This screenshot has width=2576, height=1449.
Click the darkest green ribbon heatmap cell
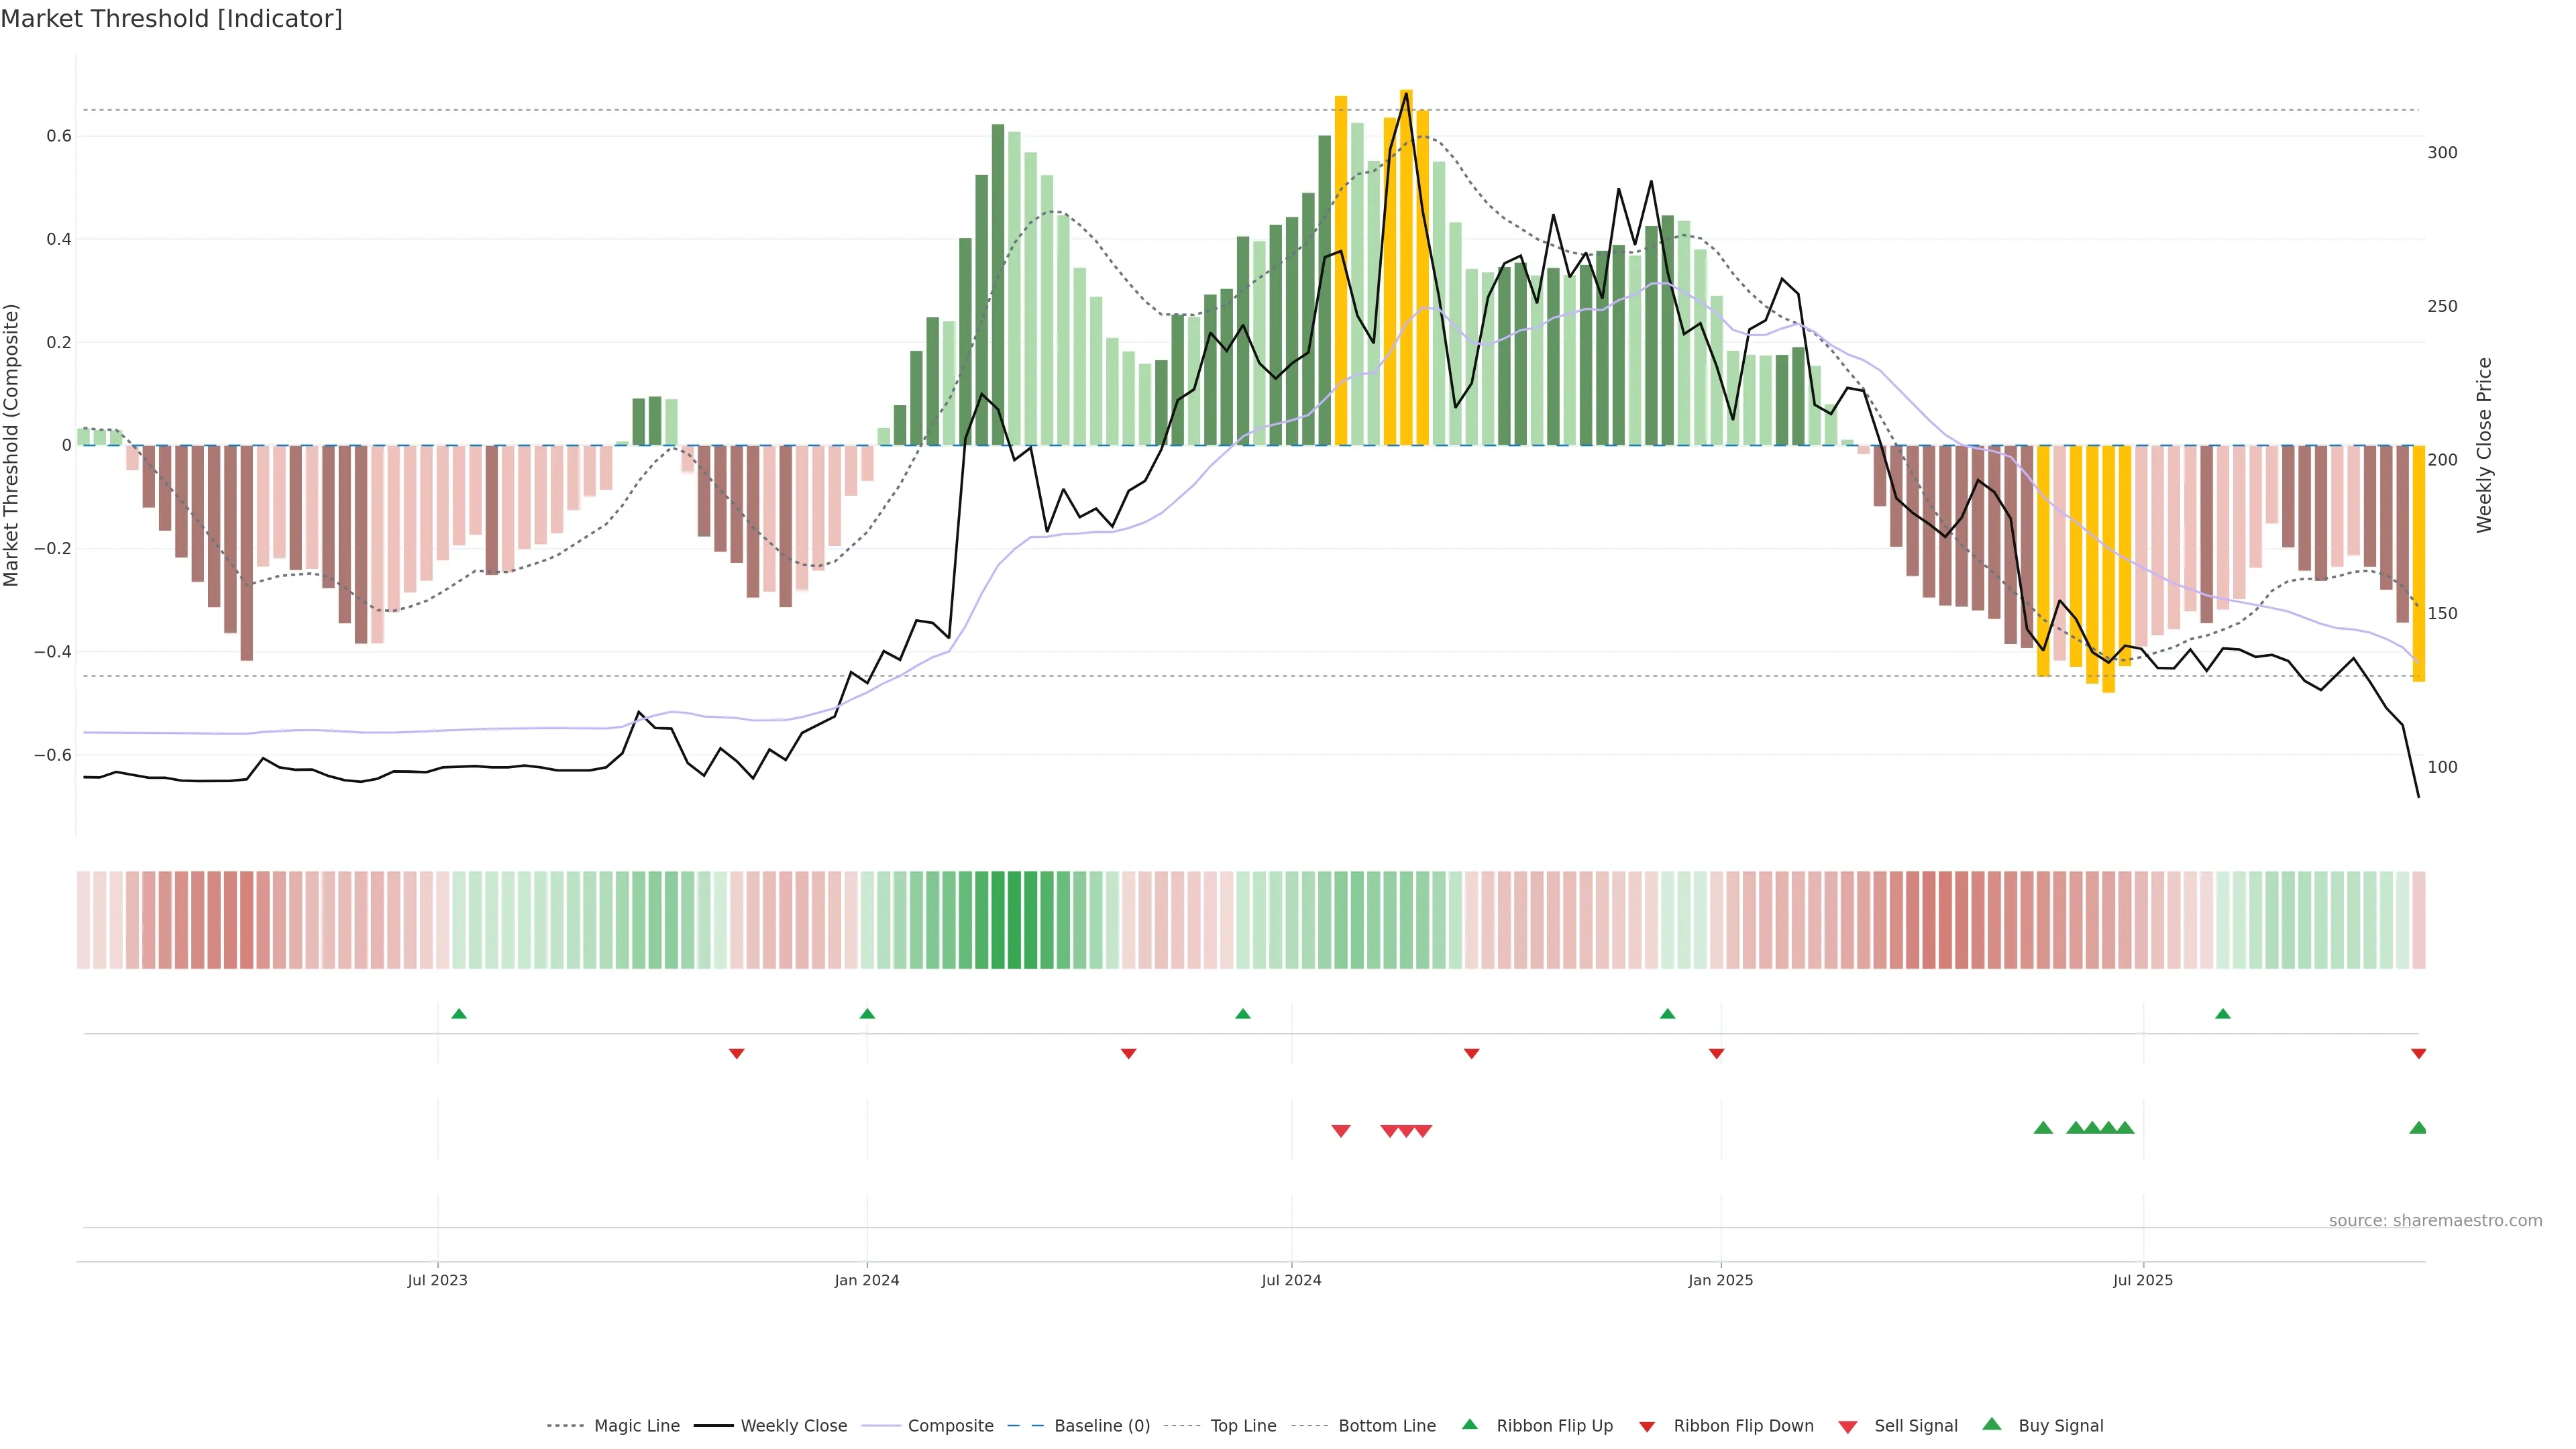[x=1014, y=920]
